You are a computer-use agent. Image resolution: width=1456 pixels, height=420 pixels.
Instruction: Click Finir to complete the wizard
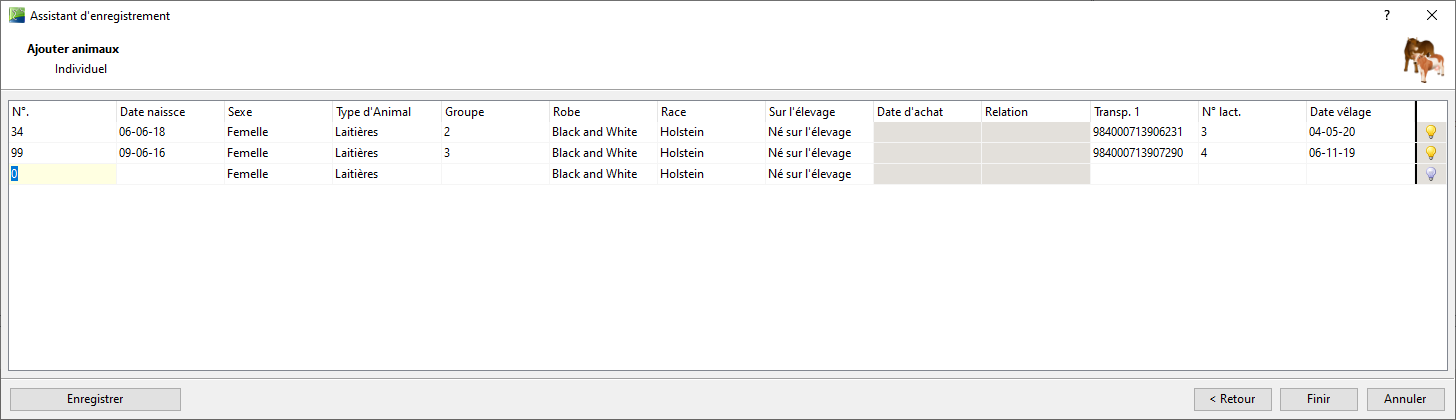coord(1318,398)
